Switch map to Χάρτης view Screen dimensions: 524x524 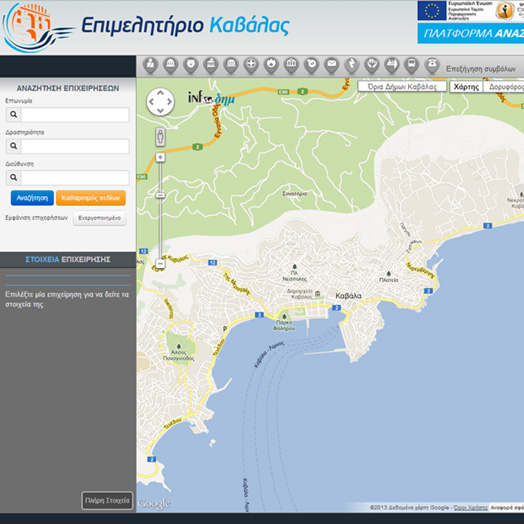pos(466,87)
